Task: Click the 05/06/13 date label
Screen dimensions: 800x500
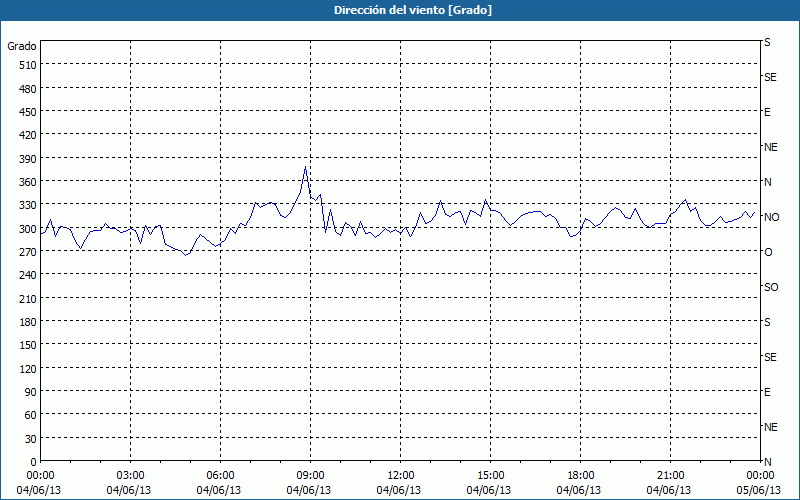Action: point(757,490)
